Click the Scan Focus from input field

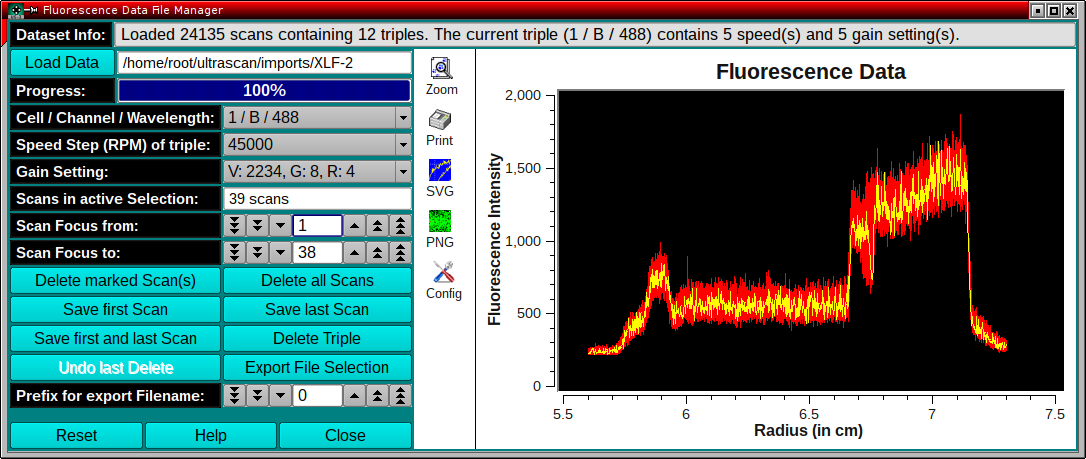click(317, 226)
